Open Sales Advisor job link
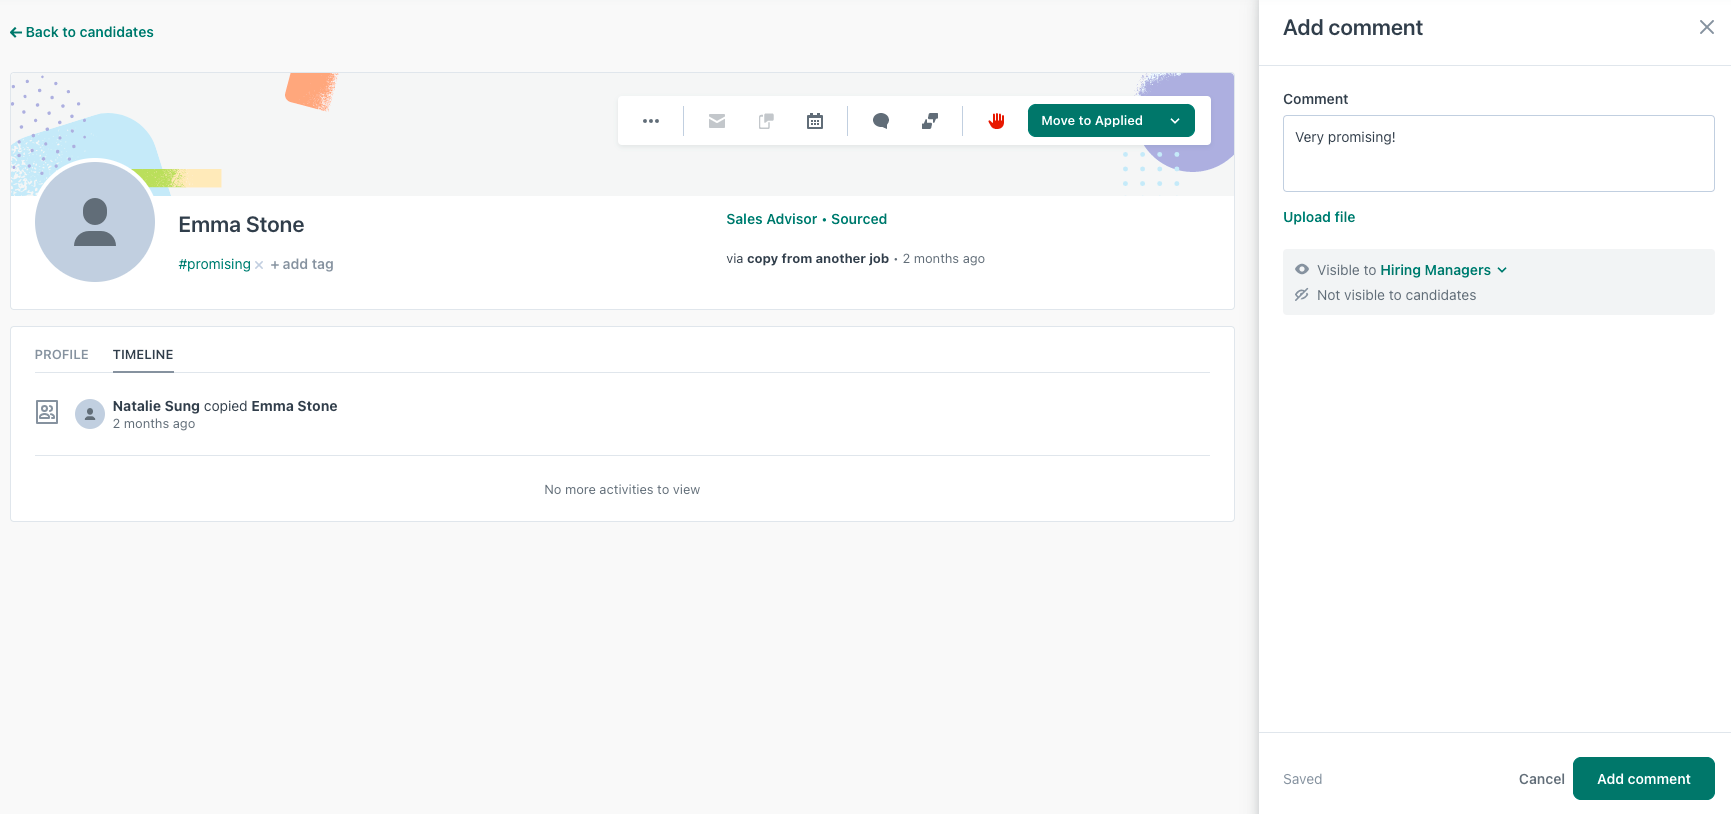The height and width of the screenshot is (814, 1731). pos(771,219)
